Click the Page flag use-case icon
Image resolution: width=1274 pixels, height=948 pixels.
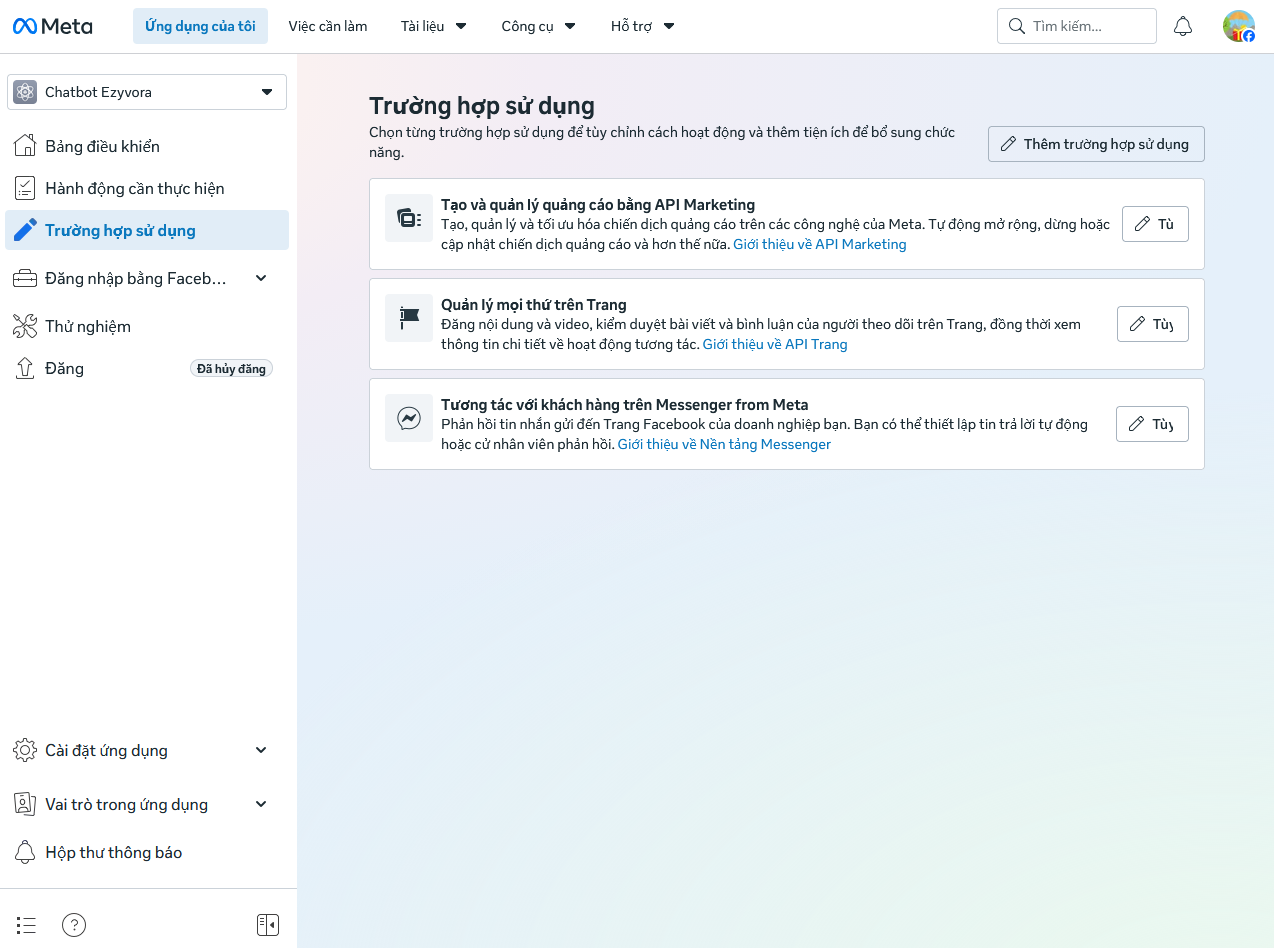pos(409,318)
